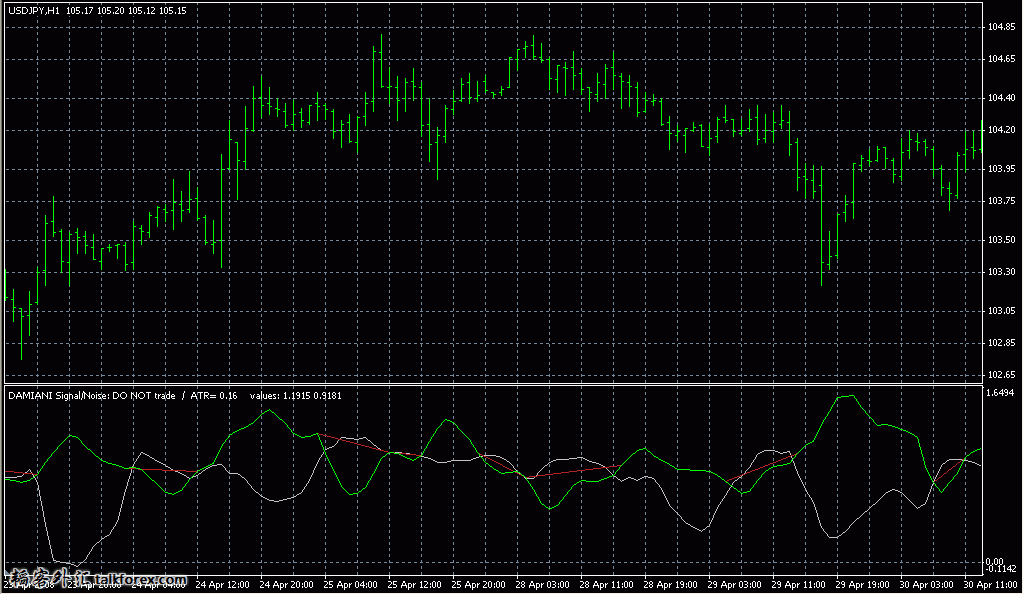This screenshot has width=1024, height=594.
Task: Click the highest green indicator peak near 29 Apr 19:00
Action: [847, 396]
